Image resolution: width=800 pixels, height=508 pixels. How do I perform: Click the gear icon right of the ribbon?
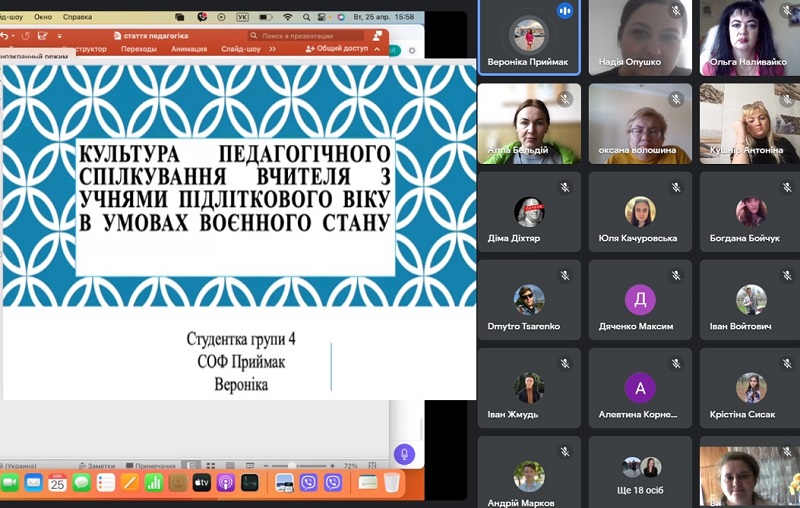click(x=412, y=50)
